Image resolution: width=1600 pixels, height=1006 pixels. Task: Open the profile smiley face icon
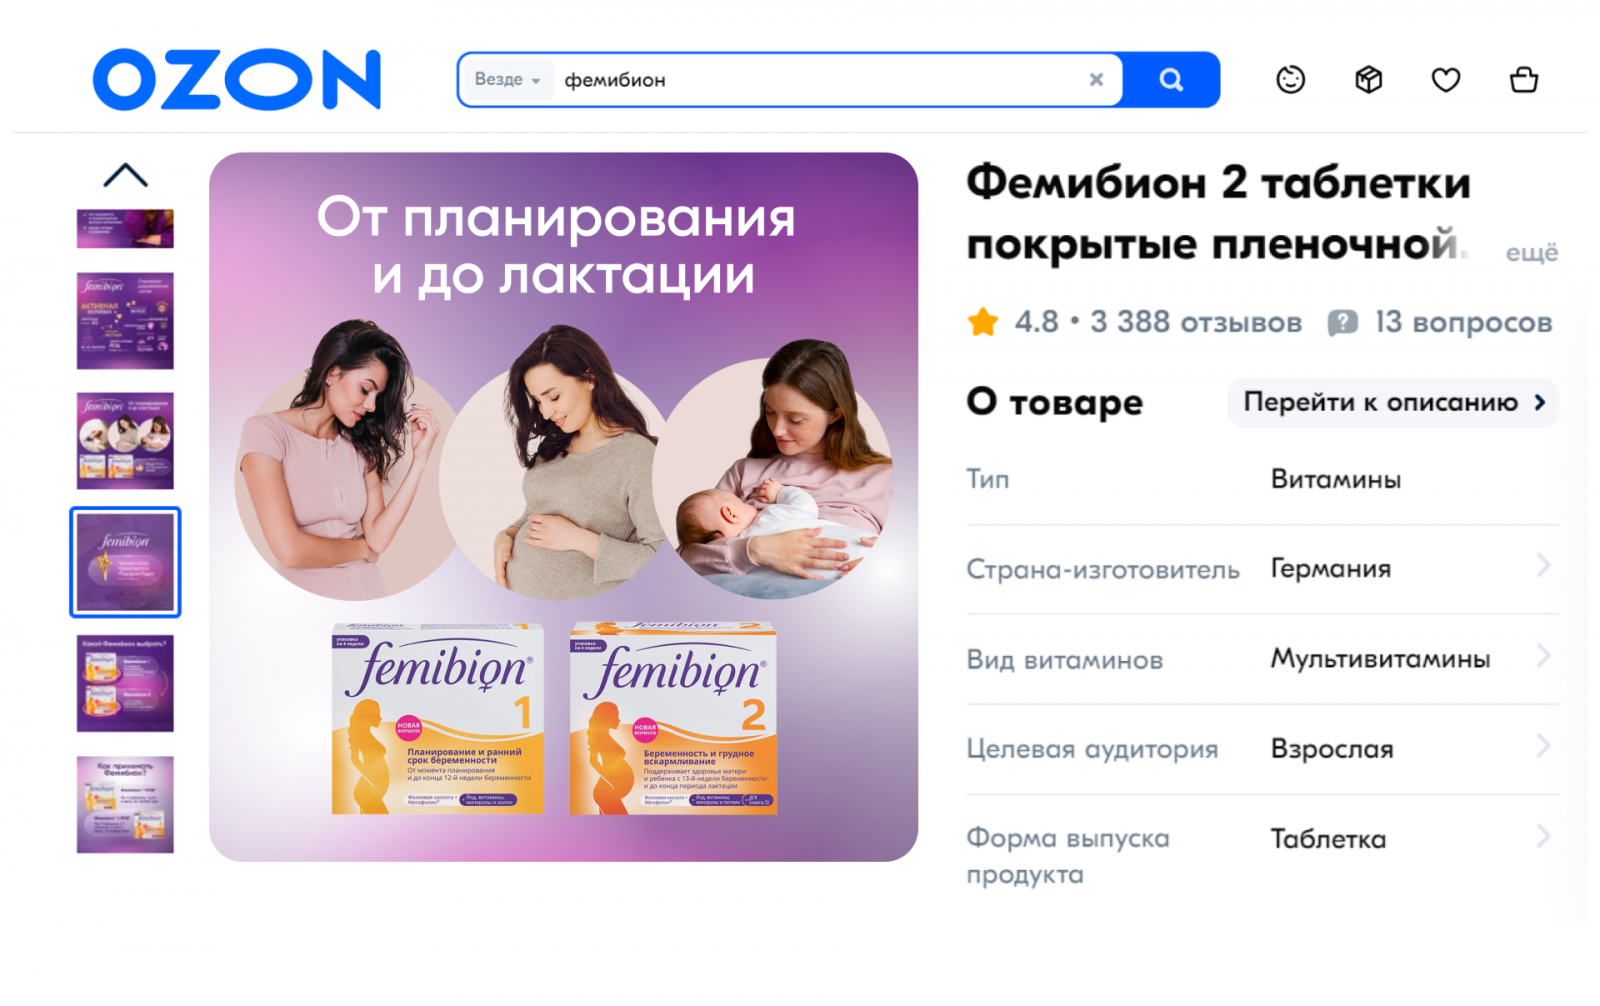point(1291,79)
